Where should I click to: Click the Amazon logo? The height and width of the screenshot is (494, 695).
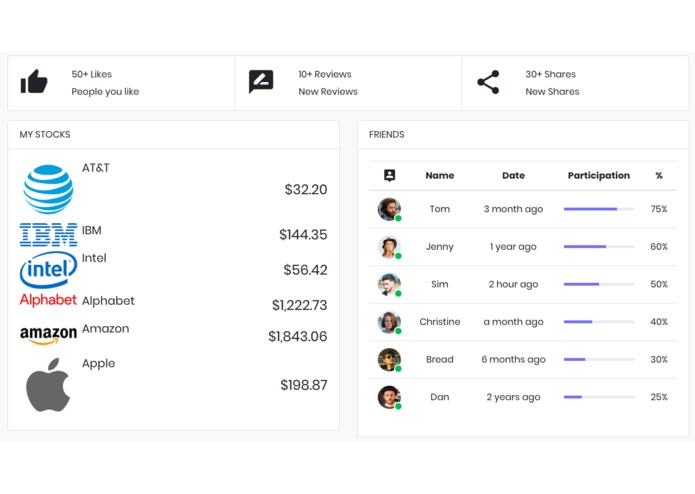[48, 335]
